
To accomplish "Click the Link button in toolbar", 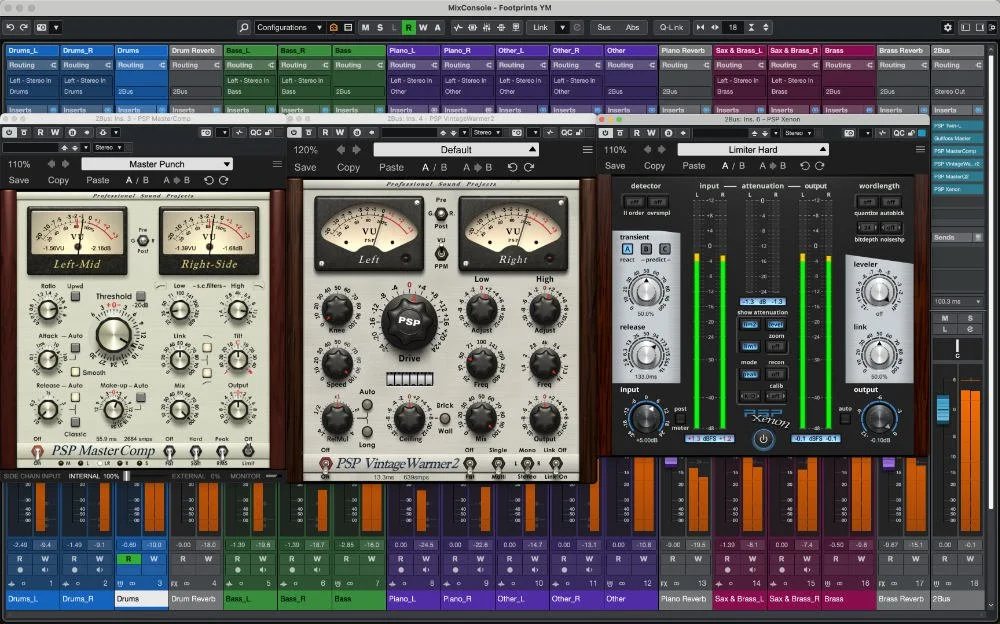I will click(540, 27).
